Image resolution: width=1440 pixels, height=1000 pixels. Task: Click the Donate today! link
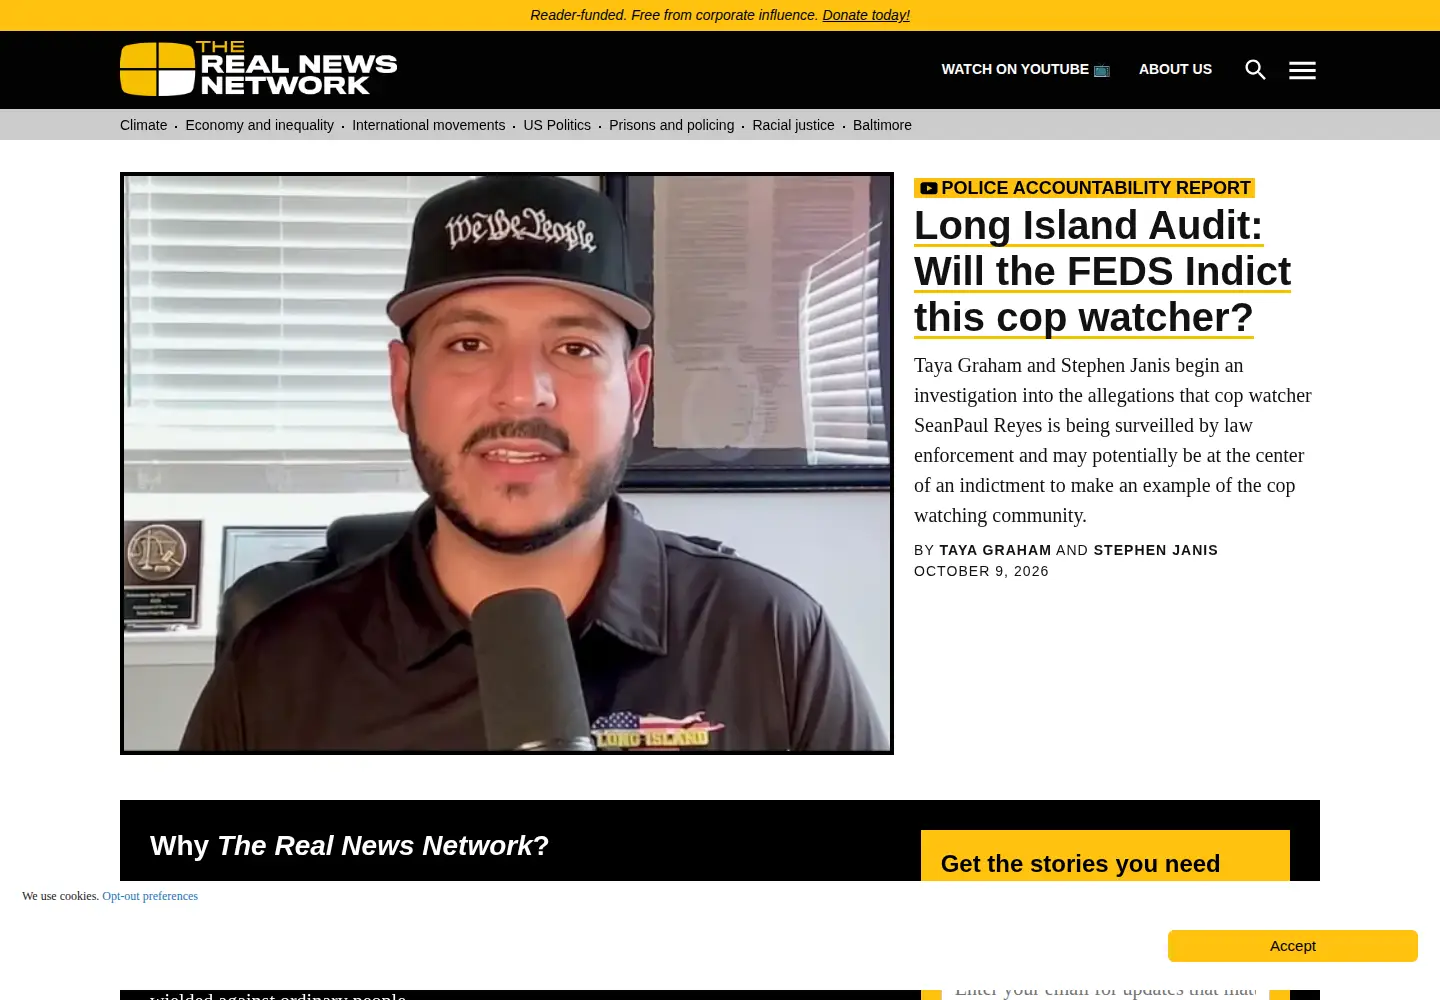point(866,15)
